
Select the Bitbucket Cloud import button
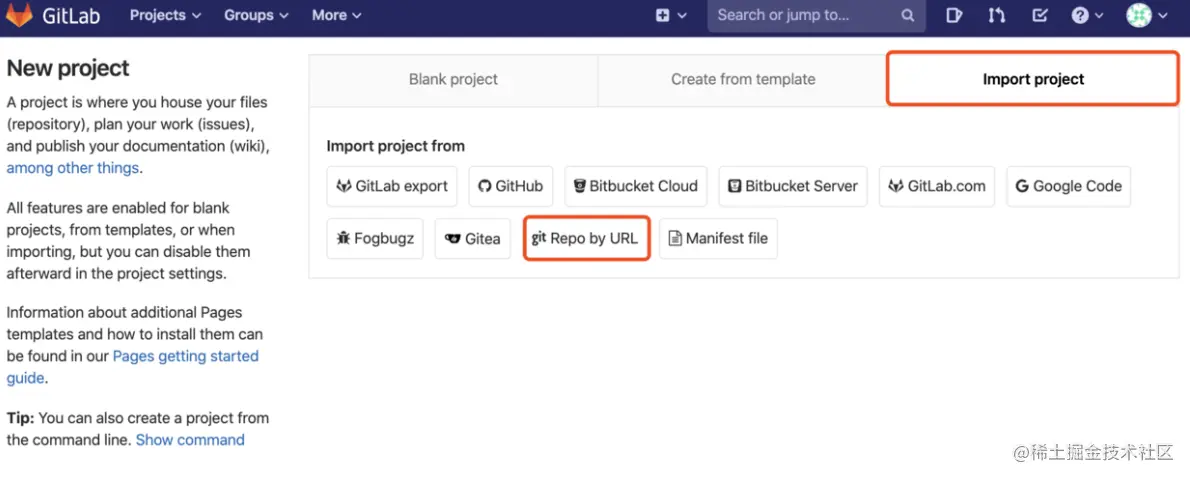(x=635, y=186)
